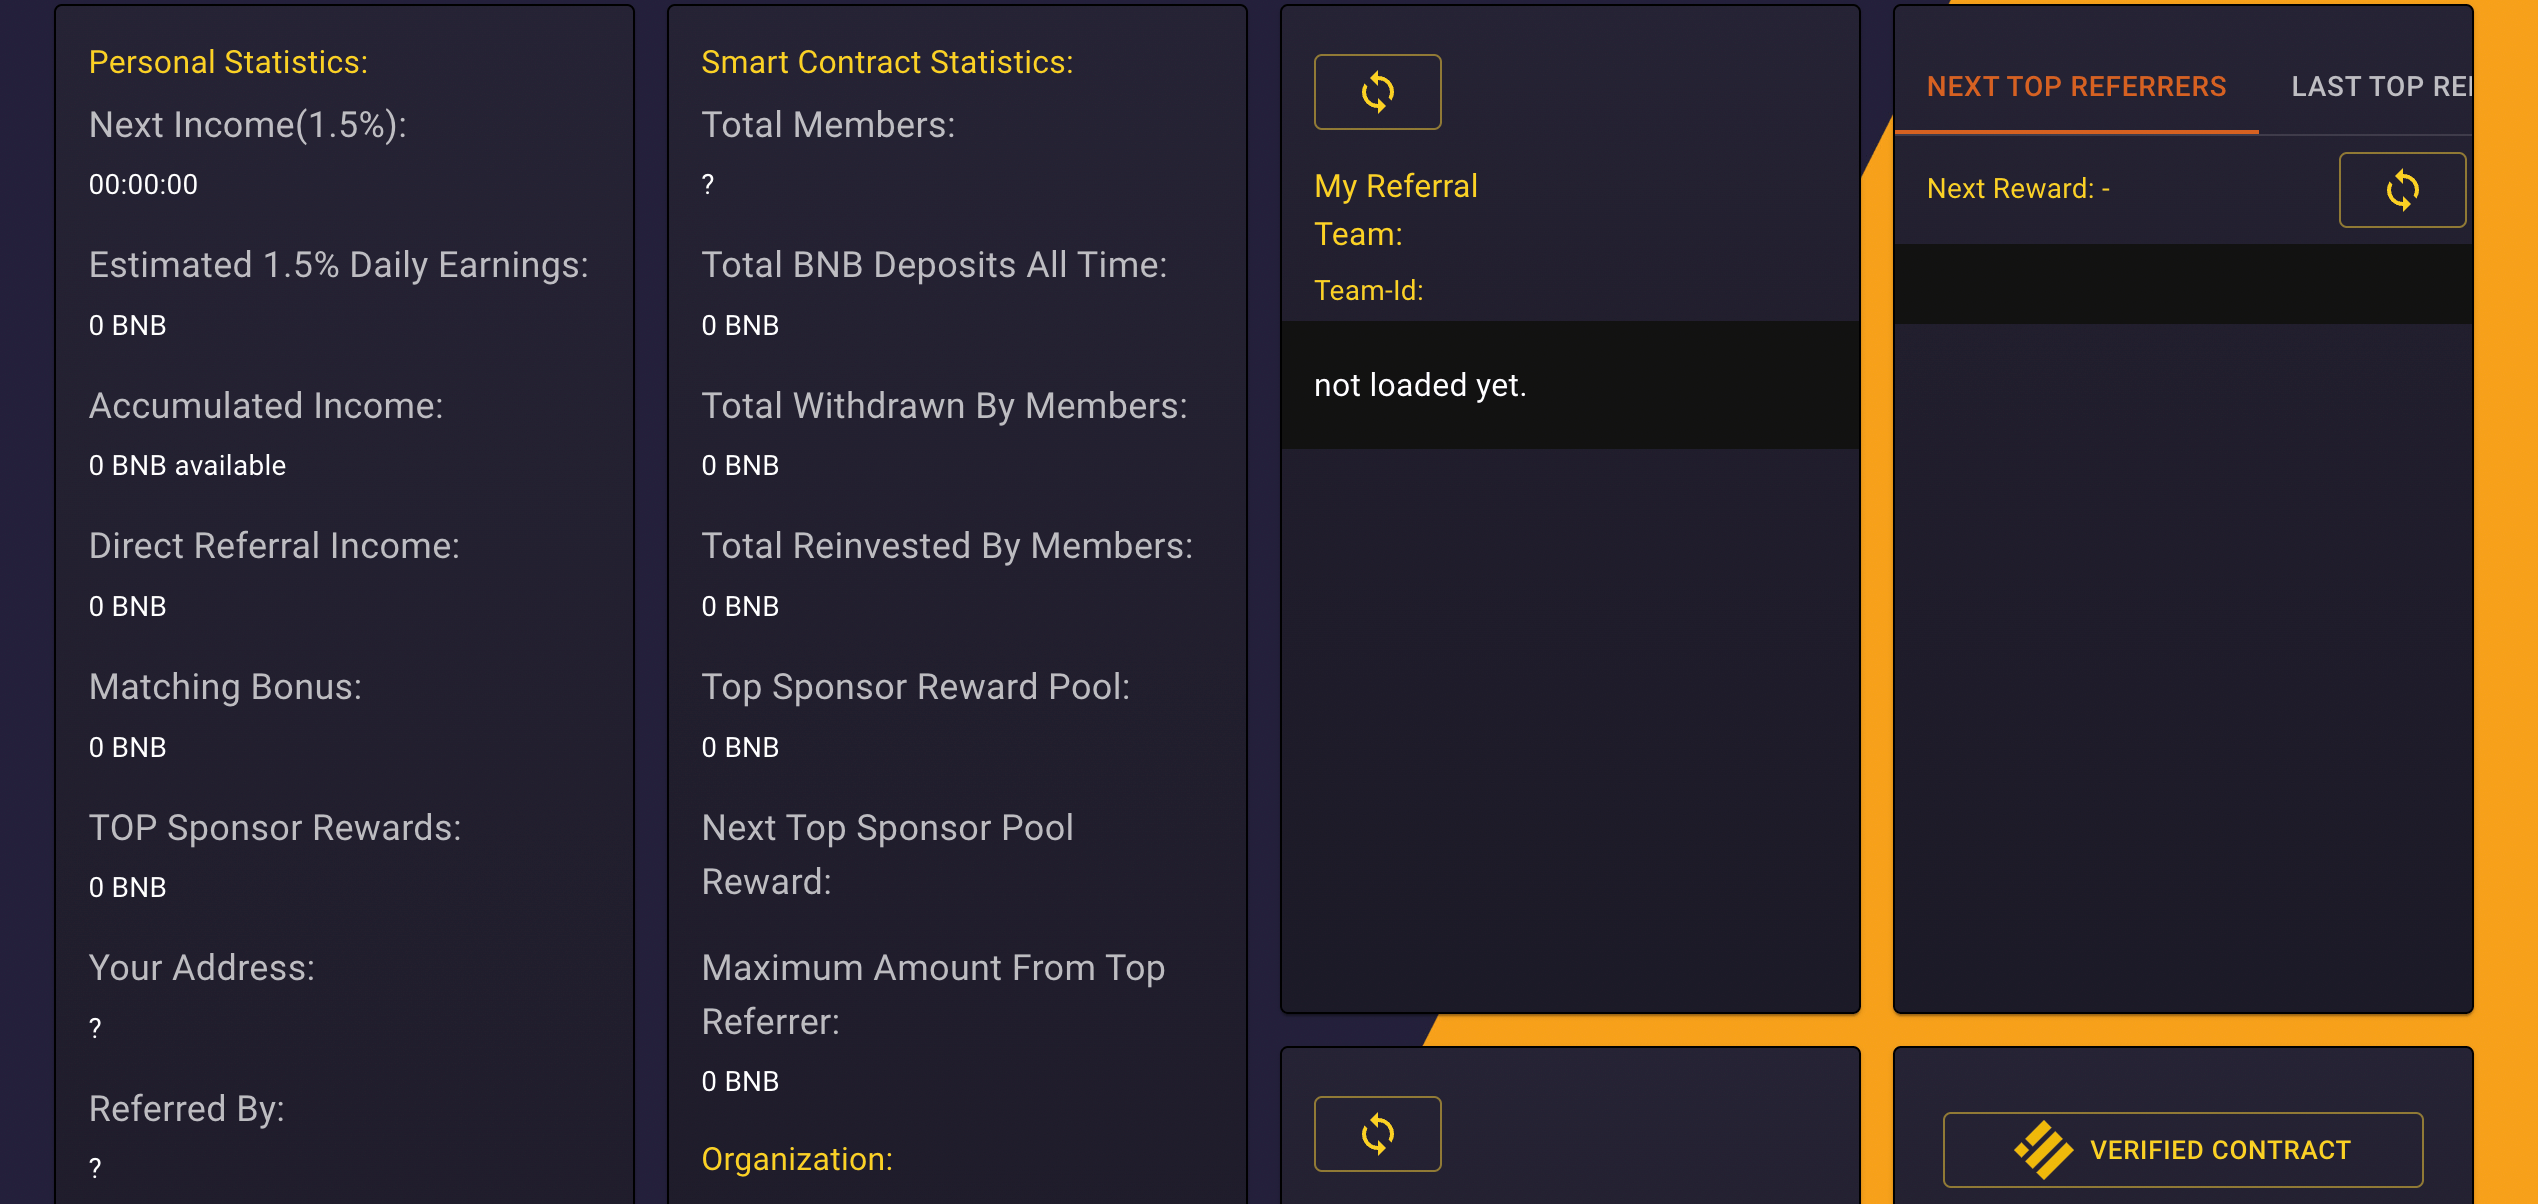
Task: Click the Organization label
Action: point(797,1159)
